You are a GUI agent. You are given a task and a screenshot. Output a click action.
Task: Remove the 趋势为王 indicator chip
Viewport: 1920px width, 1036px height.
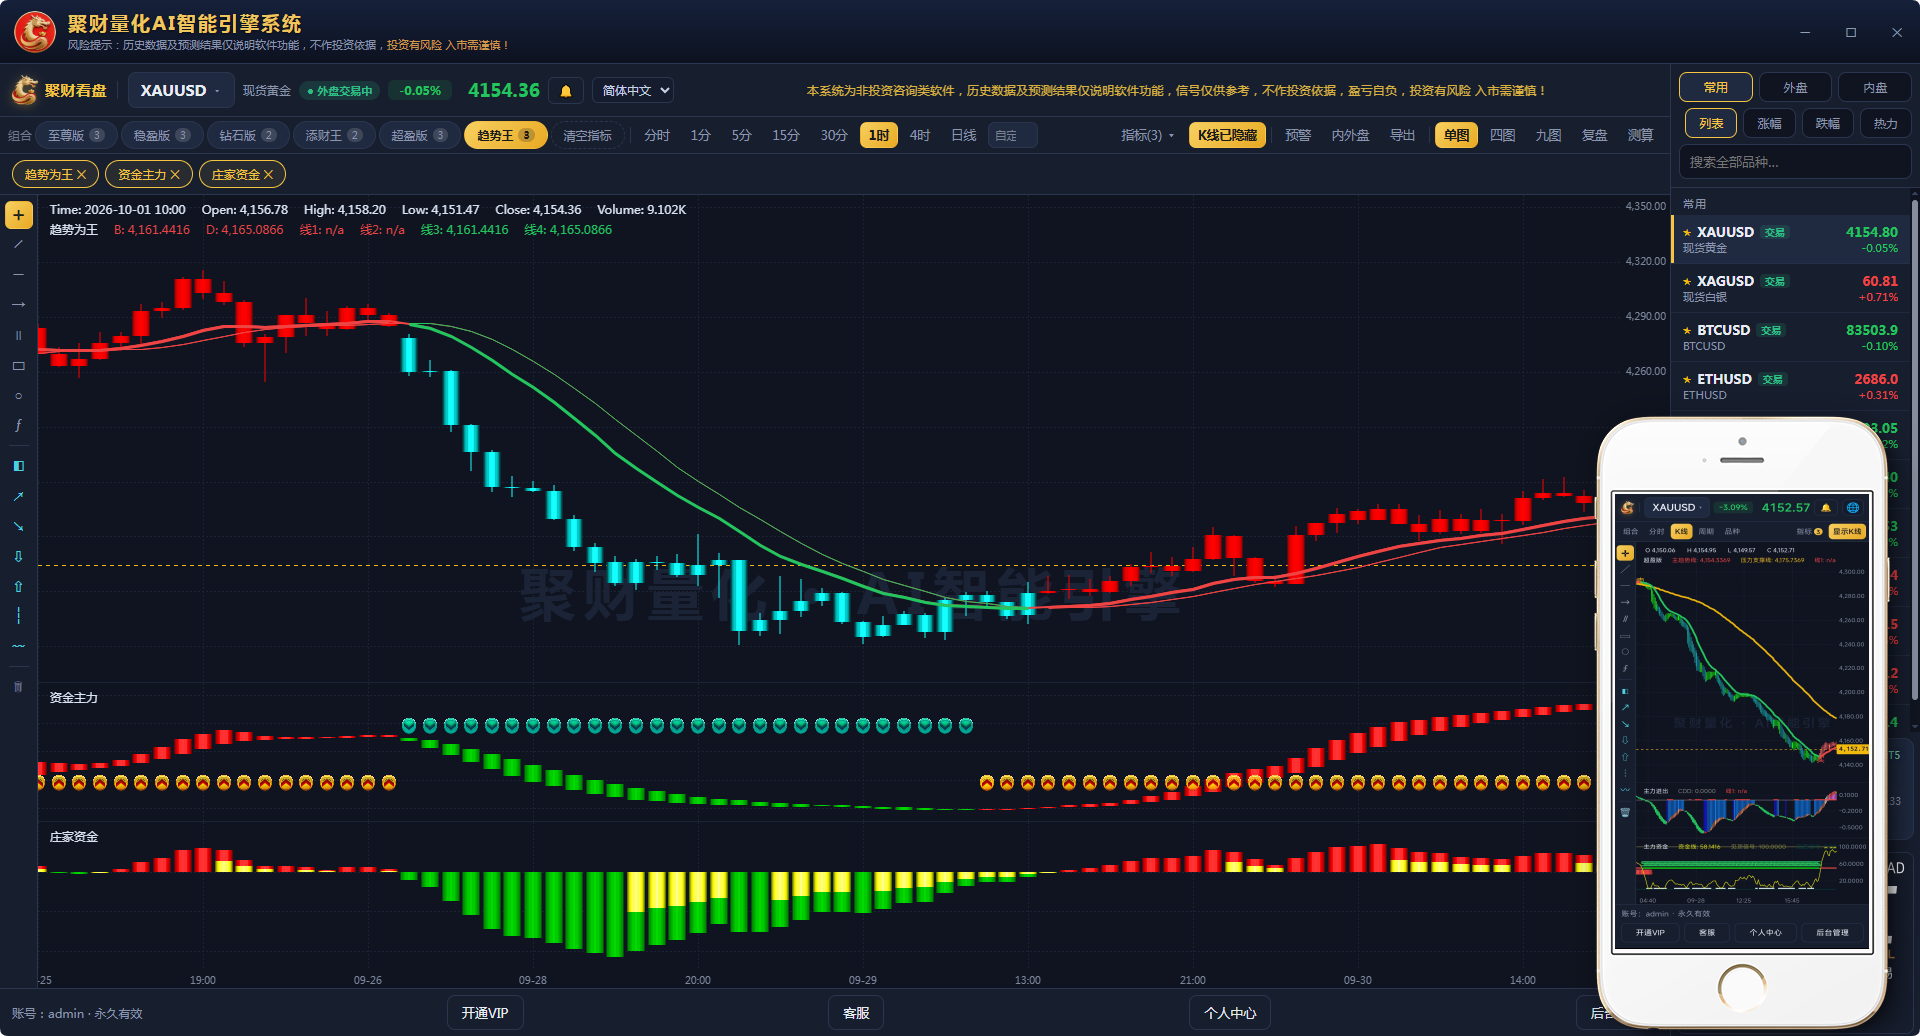[x=82, y=175]
